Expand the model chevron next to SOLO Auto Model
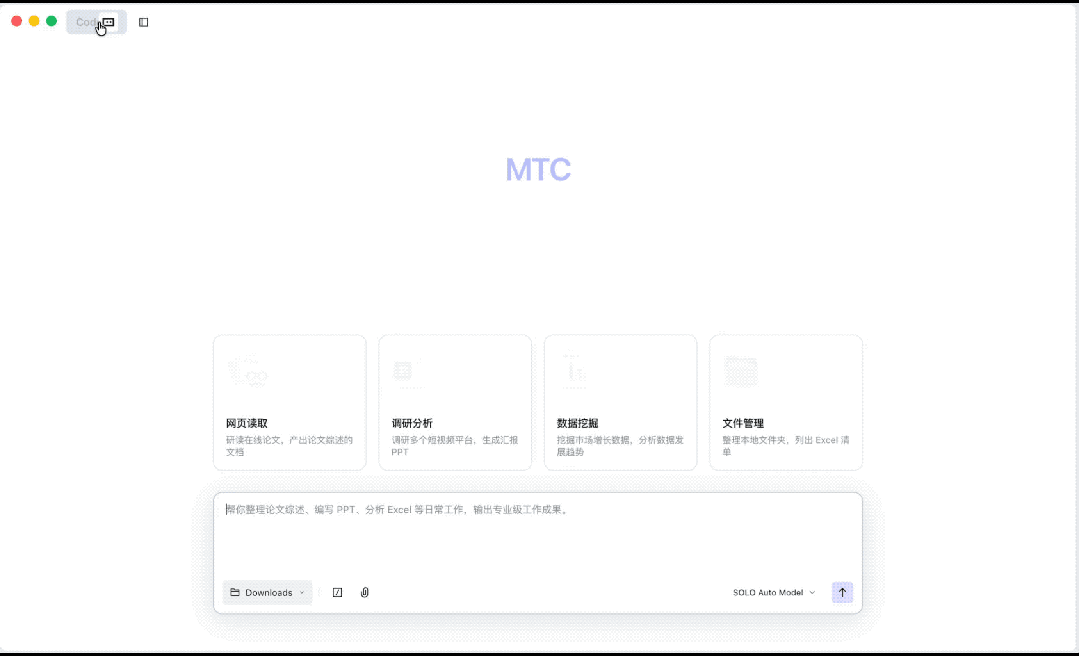This screenshot has width=1079, height=656. pos(813,592)
